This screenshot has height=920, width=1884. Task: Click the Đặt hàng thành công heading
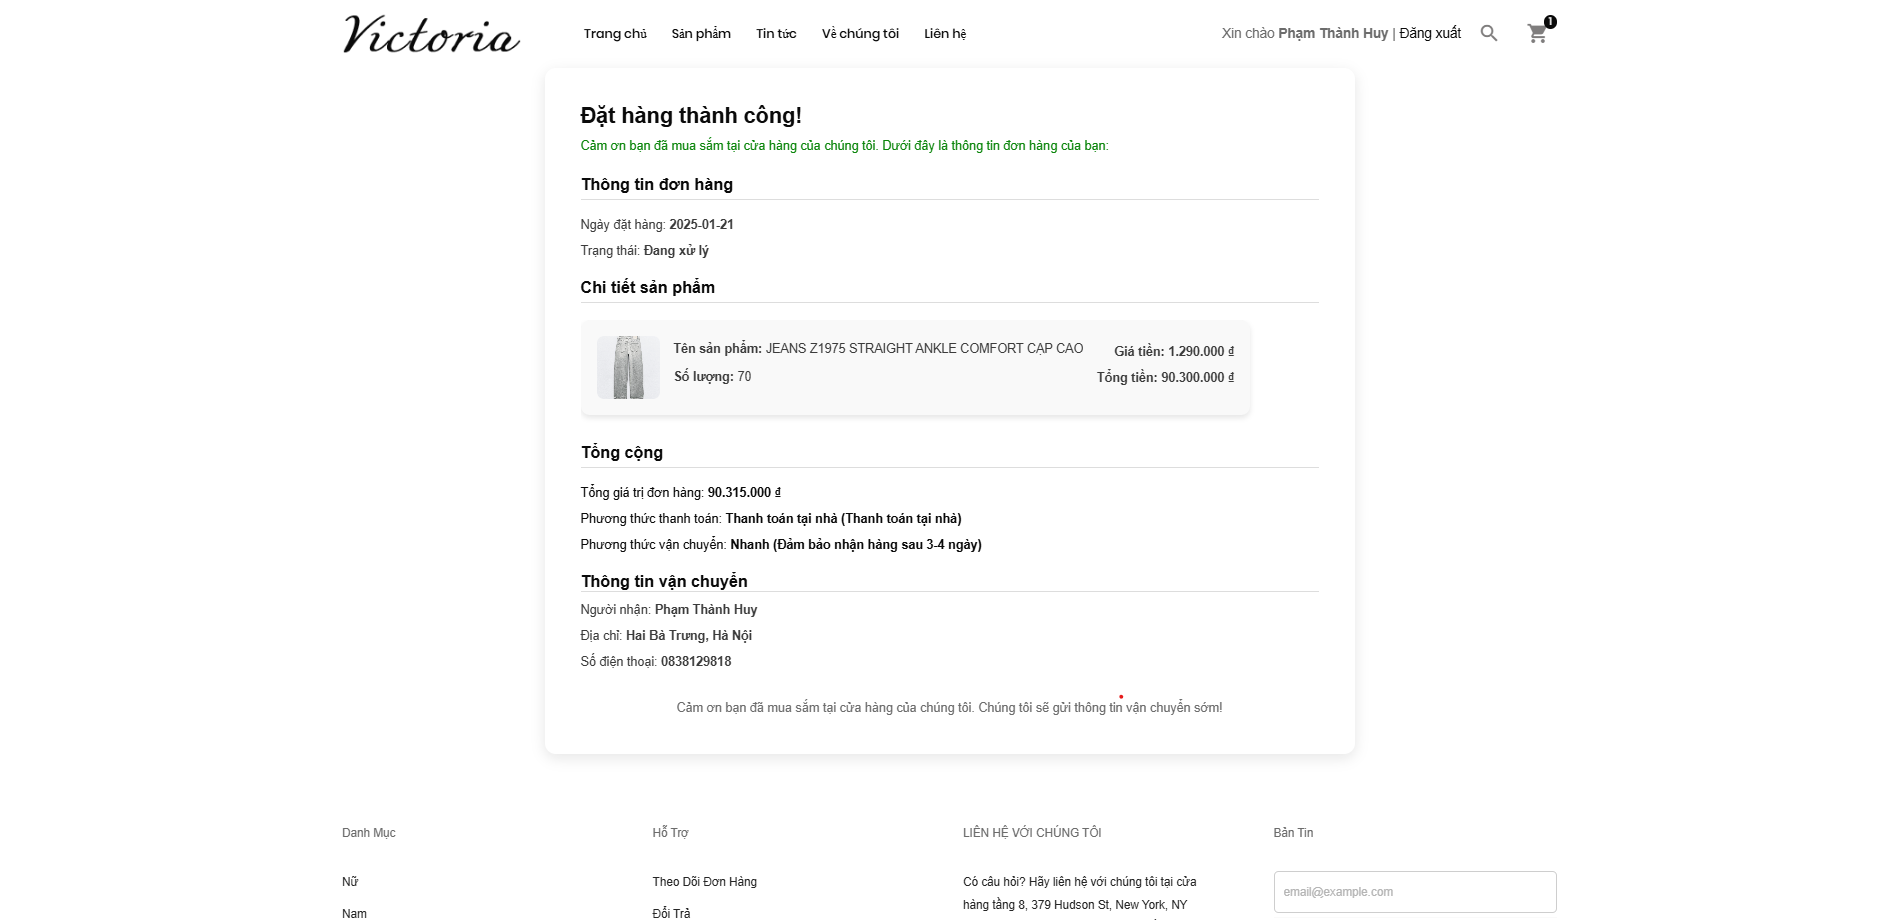point(691,116)
